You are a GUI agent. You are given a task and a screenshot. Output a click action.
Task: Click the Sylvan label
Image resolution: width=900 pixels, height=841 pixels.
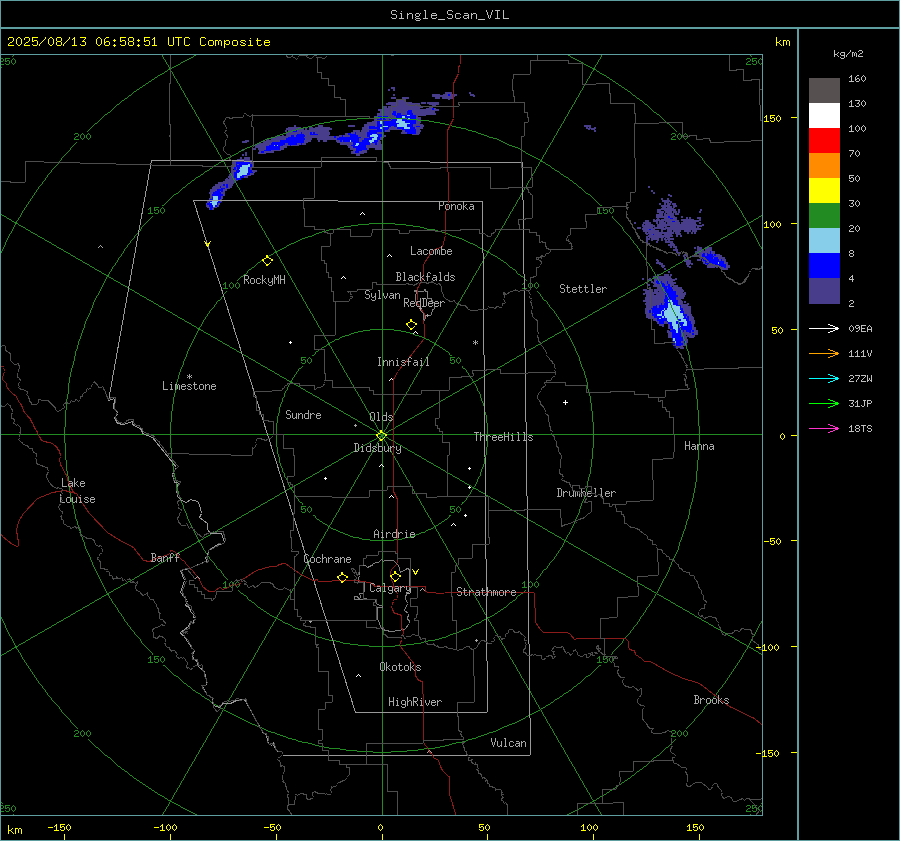click(382, 295)
